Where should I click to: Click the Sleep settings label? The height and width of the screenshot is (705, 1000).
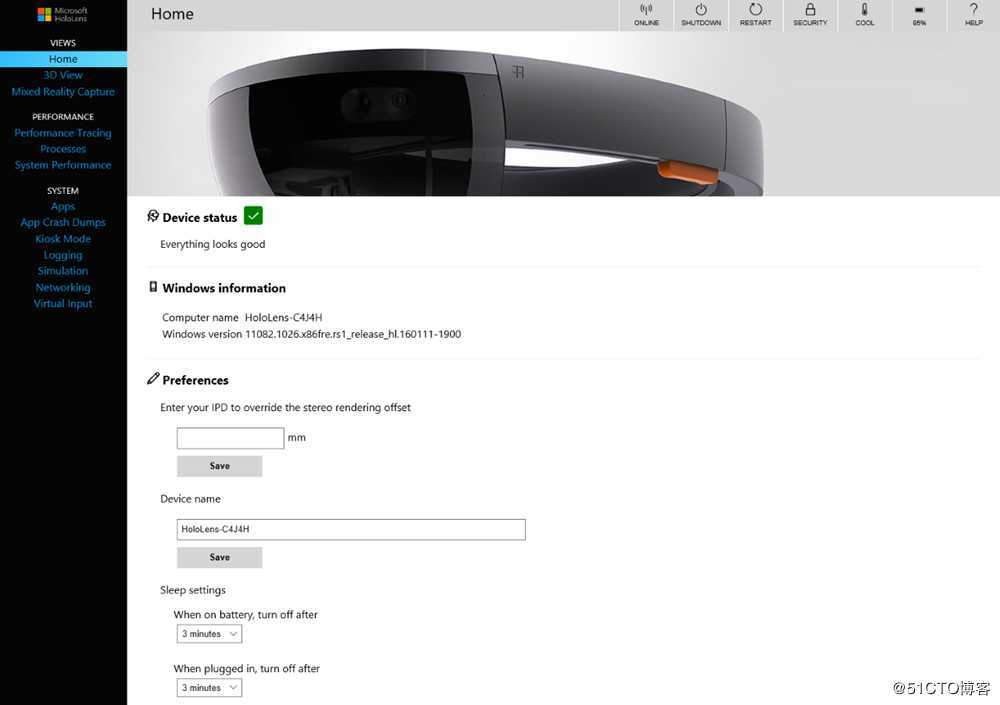193,590
